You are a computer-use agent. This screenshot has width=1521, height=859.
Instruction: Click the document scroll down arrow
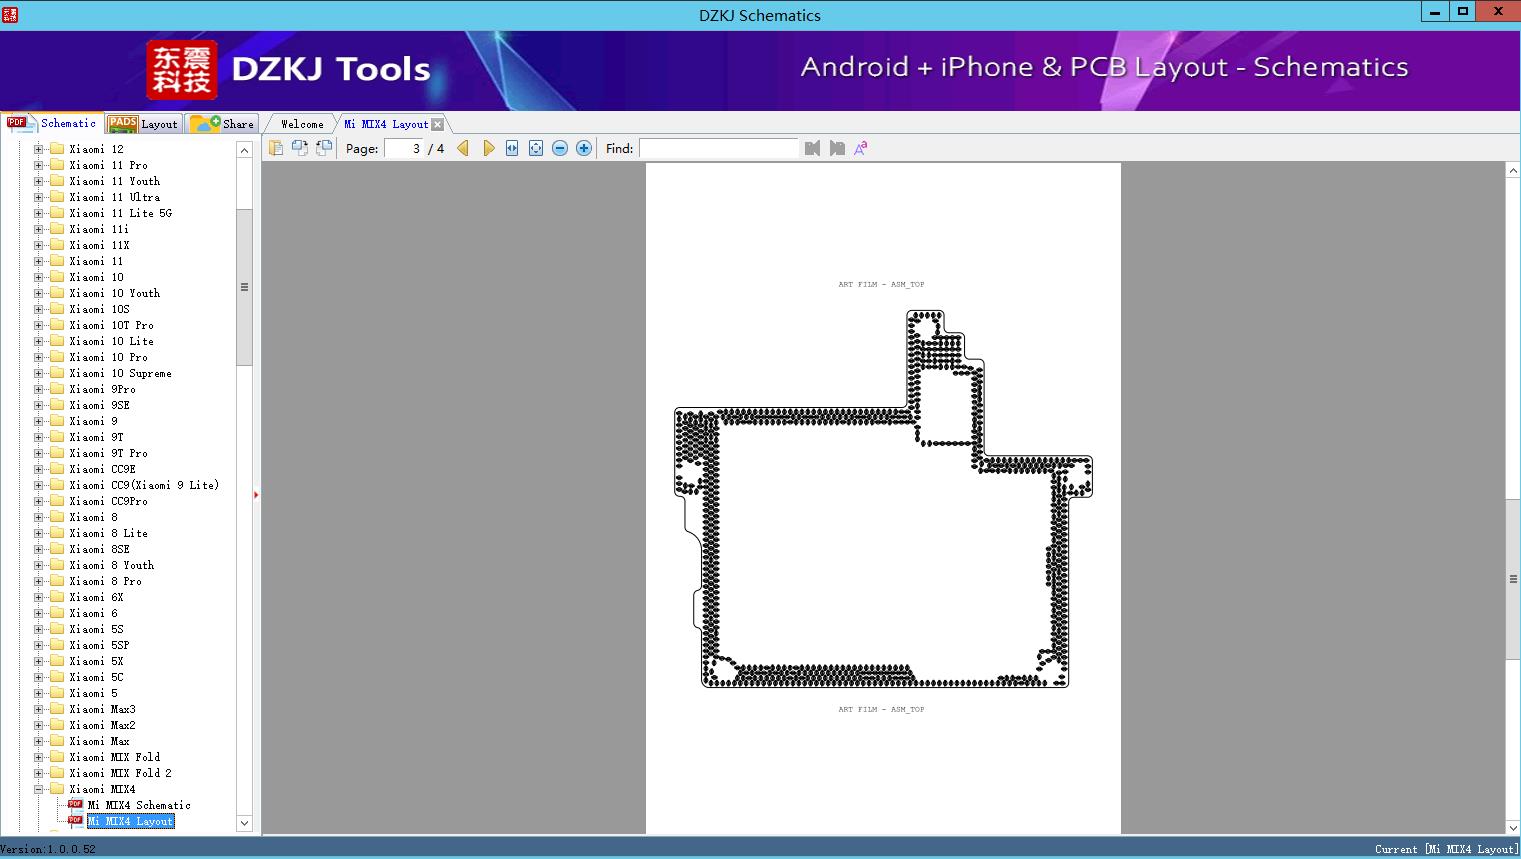[x=1513, y=827]
